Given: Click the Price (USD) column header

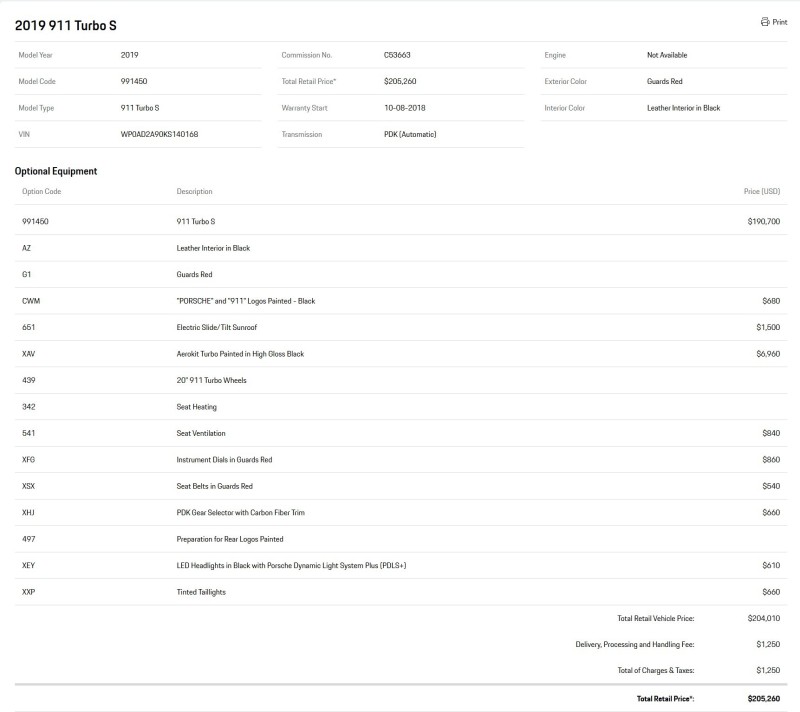Looking at the screenshot, I should (x=762, y=191).
